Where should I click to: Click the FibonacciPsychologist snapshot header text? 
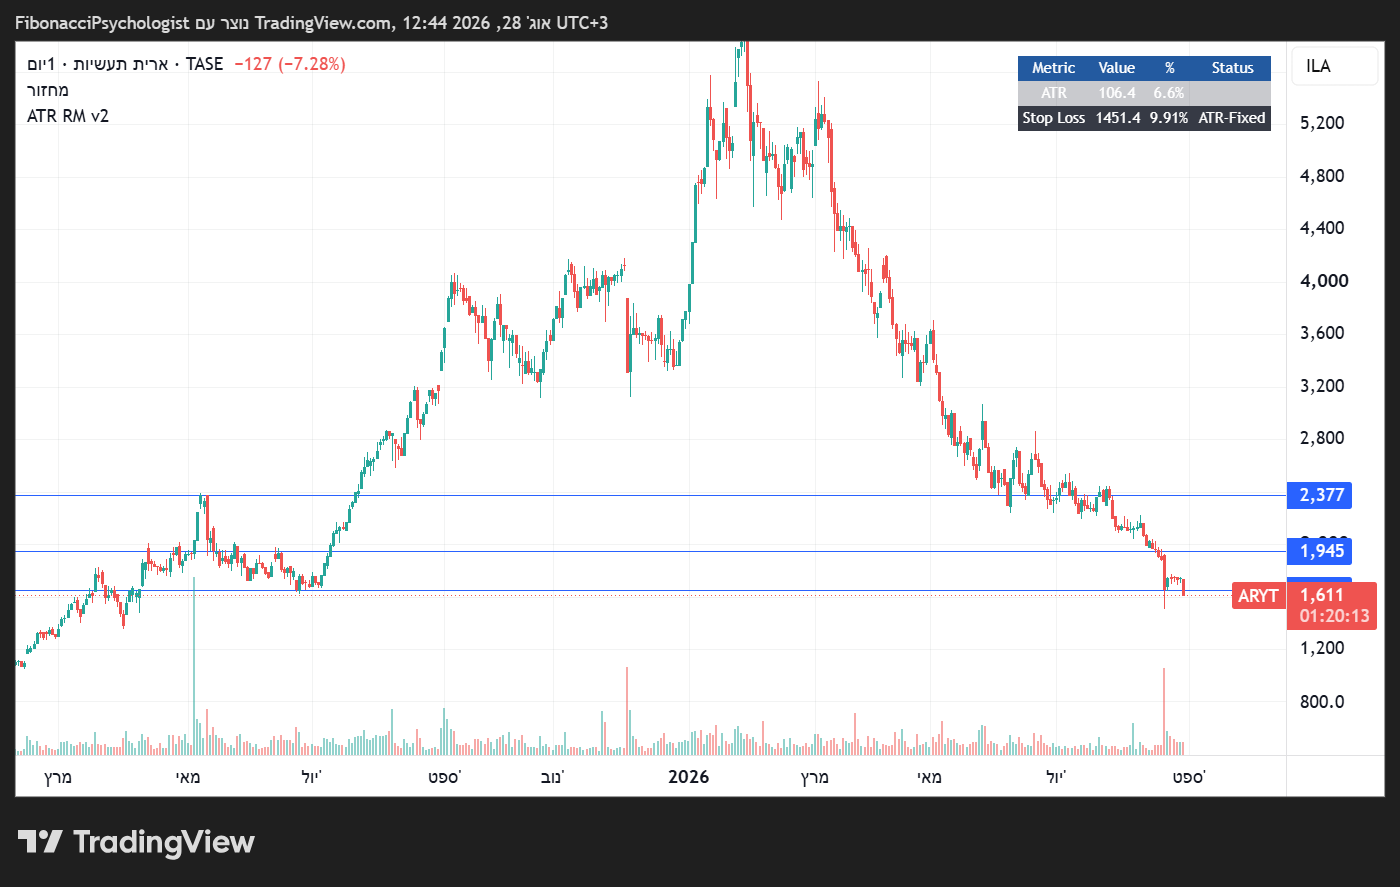(102, 22)
